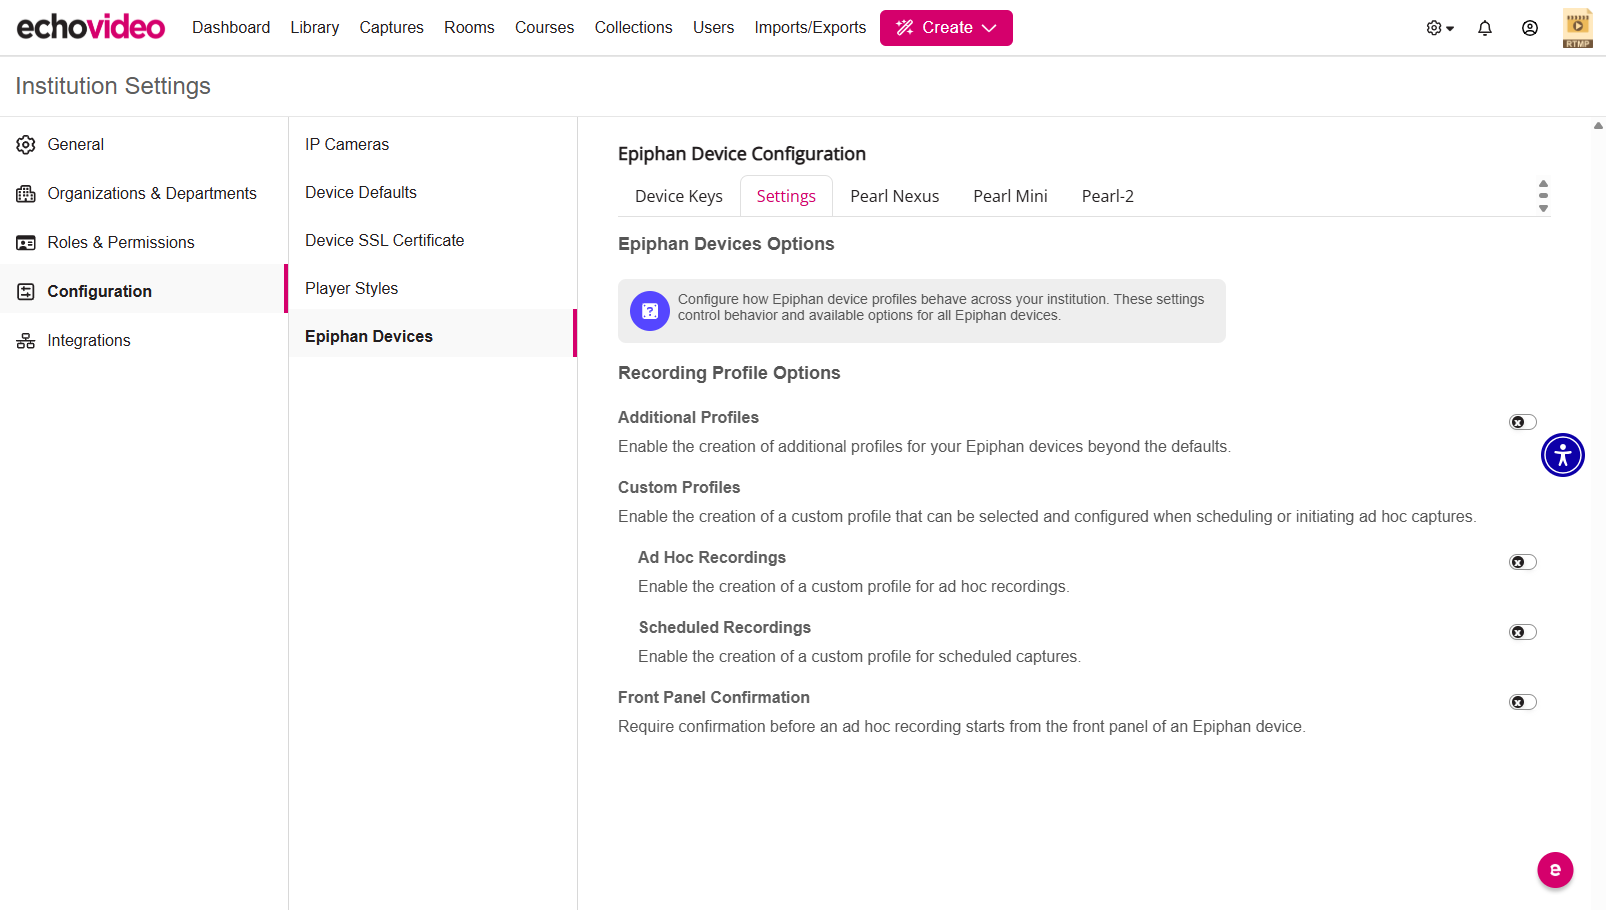This screenshot has width=1606, height=910.
Task: Open Imports/Exports in the top navigation
Action: coord(810,27)
